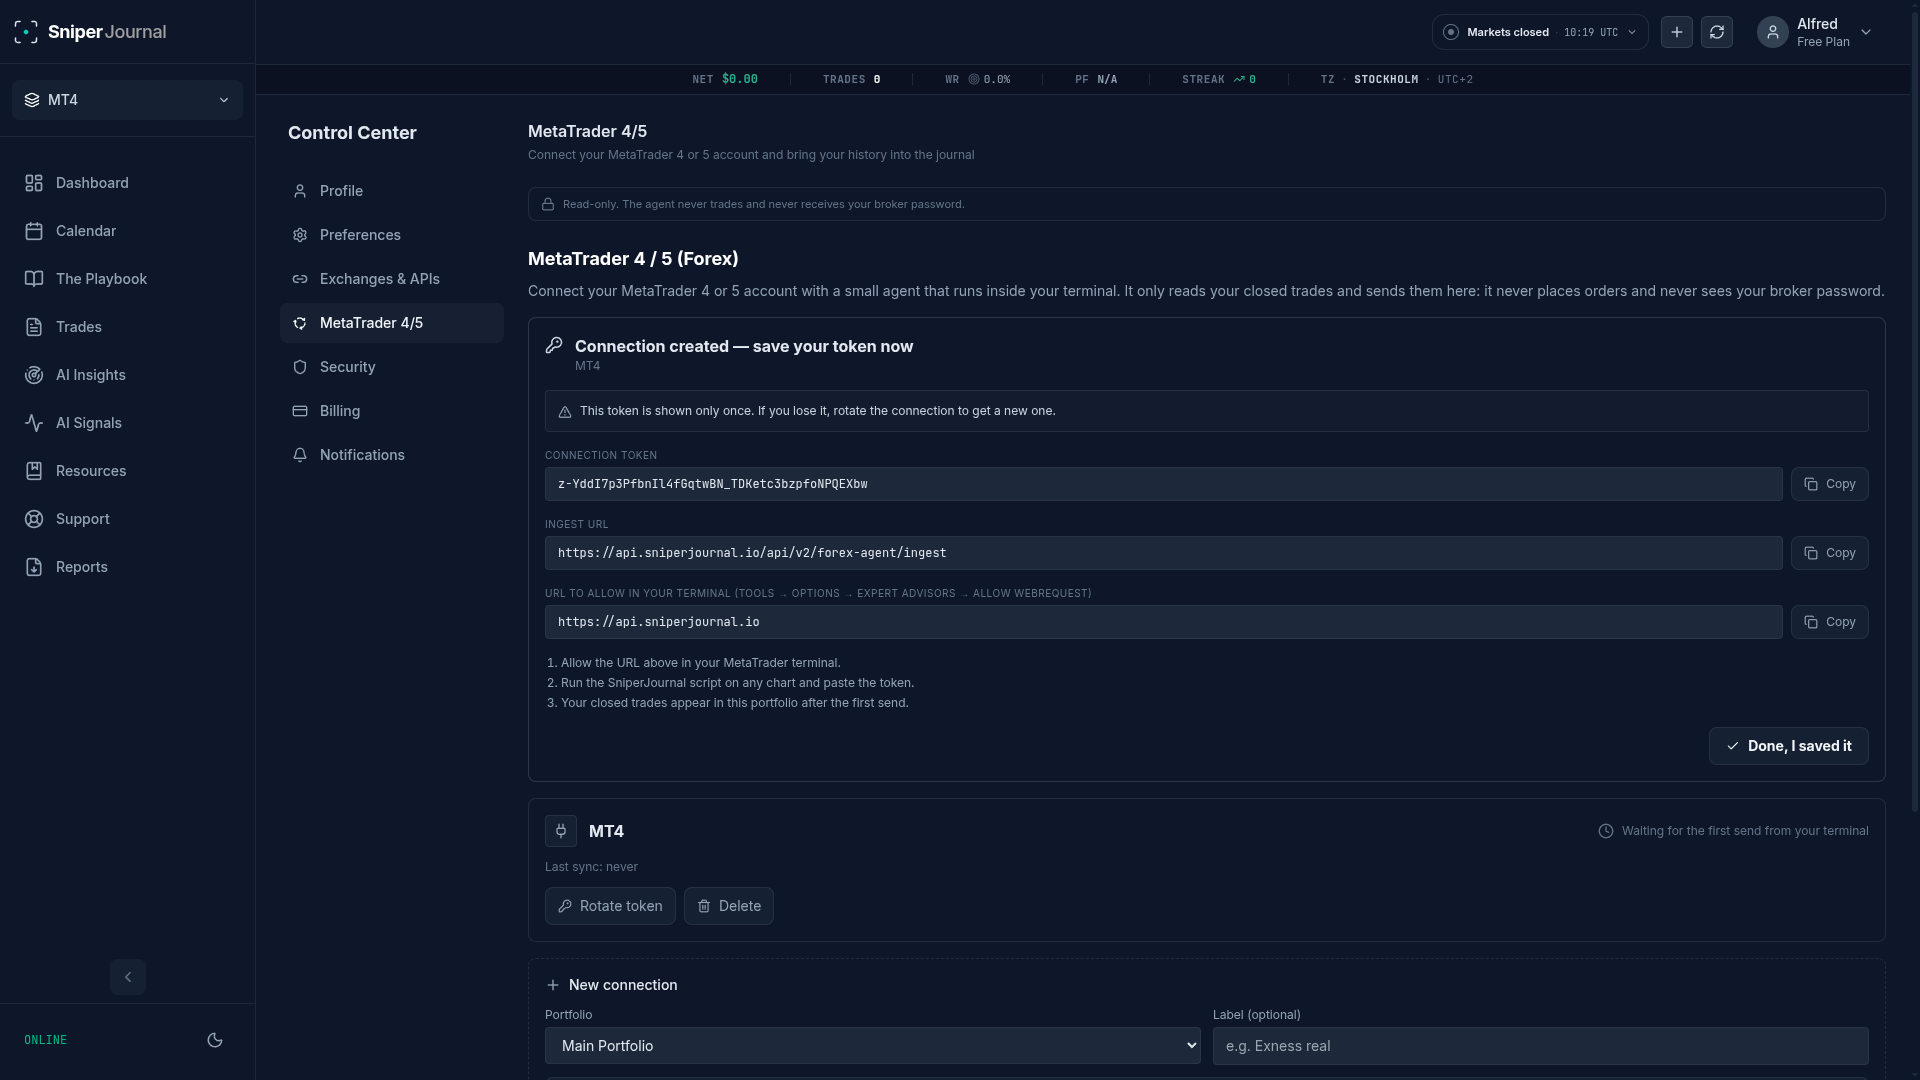This screenshot has width=1920, height=1080.
Task: Expand the account menu chevron
Action: tap(1866, 32)
